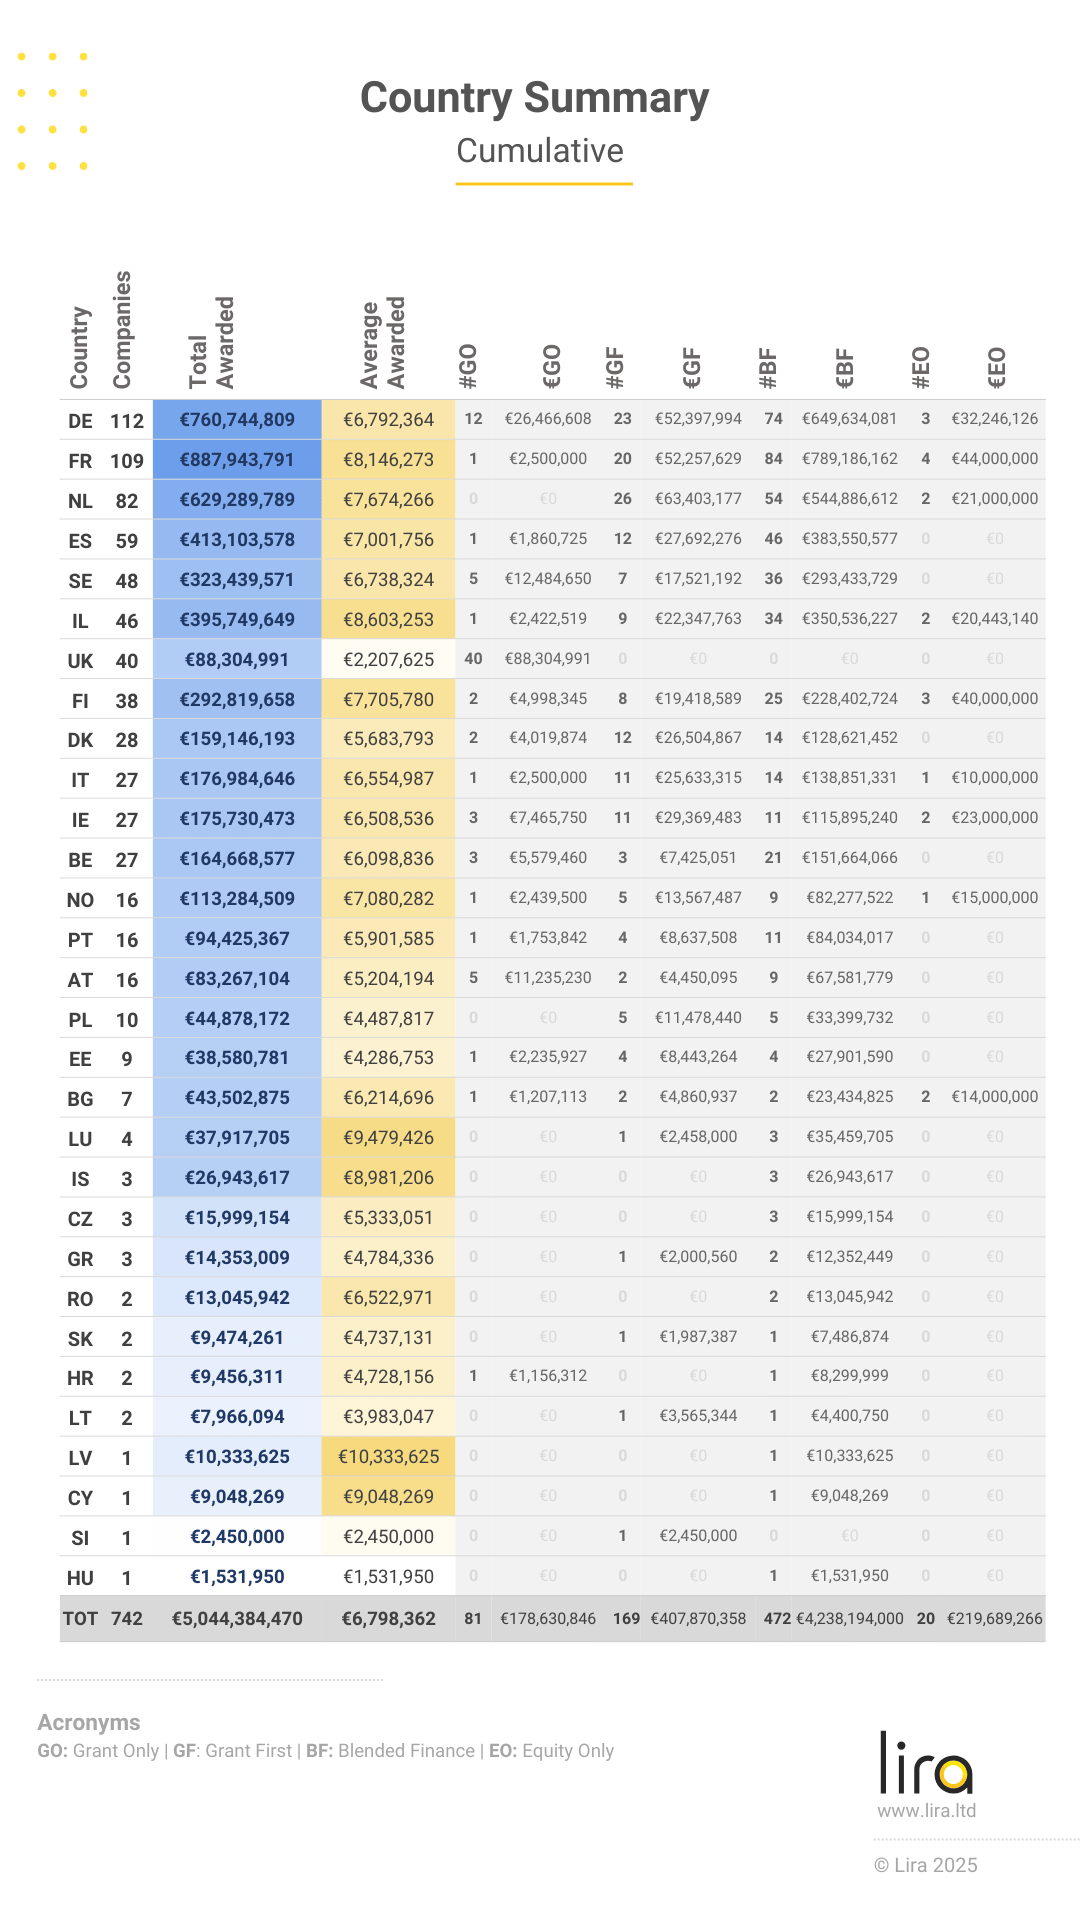
Task: Click the Total Awarded column header
Action: click(x=211, y=341)
